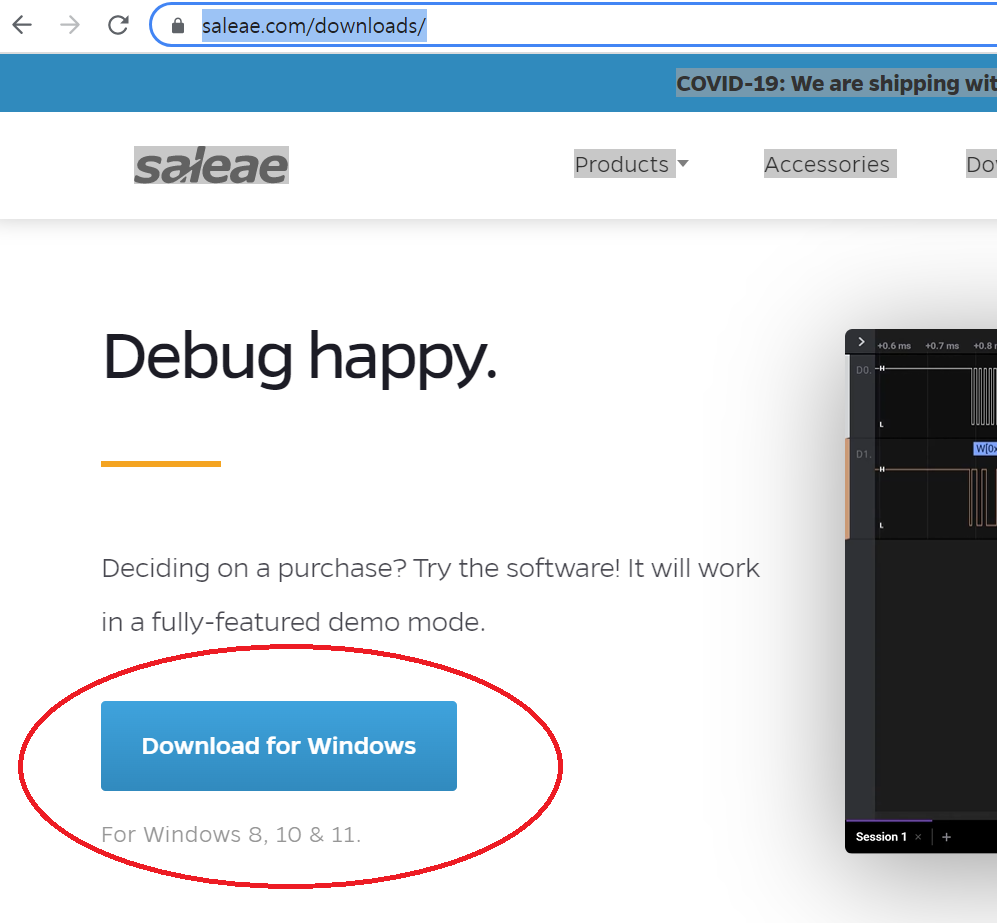The width and height of the screenshot is (997, 923).
Task: Click the COVID-19 shipping banner text
Action: point(836,83)
